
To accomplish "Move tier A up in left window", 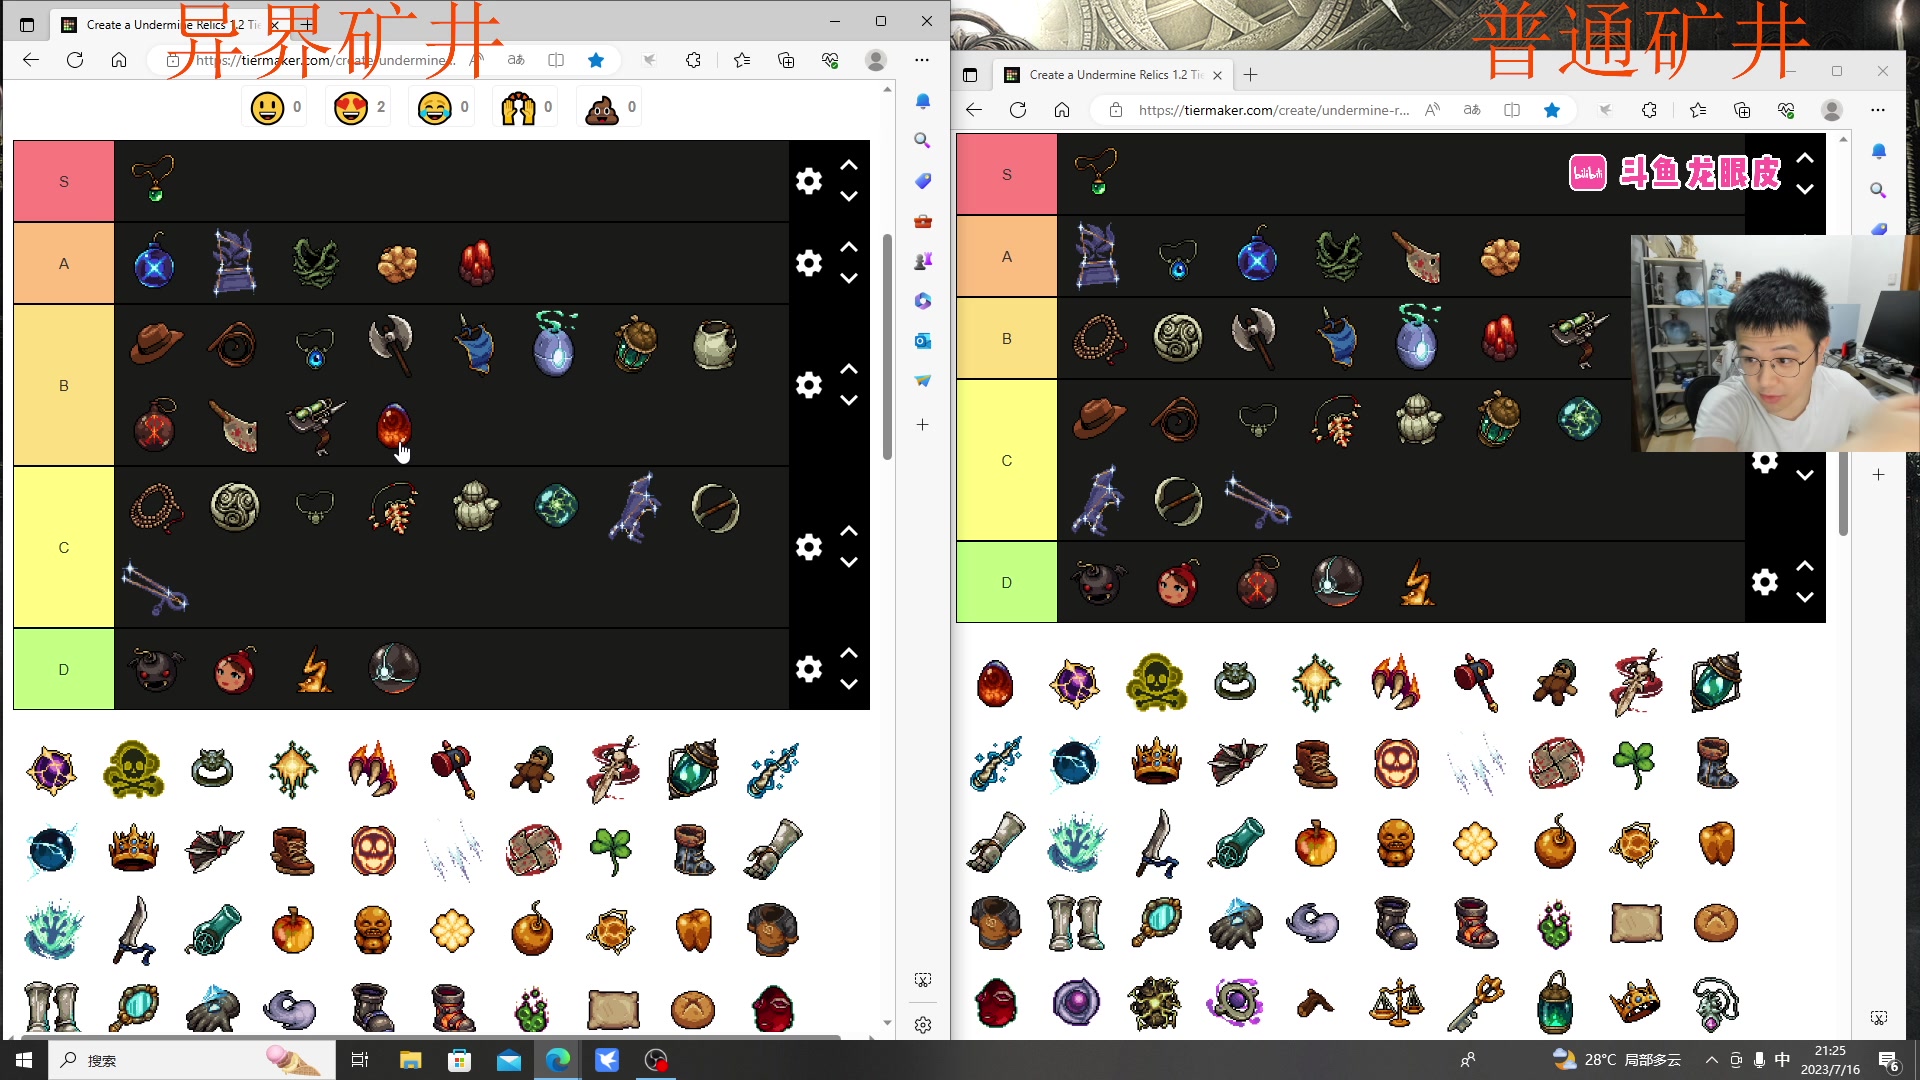I will 849,247.
